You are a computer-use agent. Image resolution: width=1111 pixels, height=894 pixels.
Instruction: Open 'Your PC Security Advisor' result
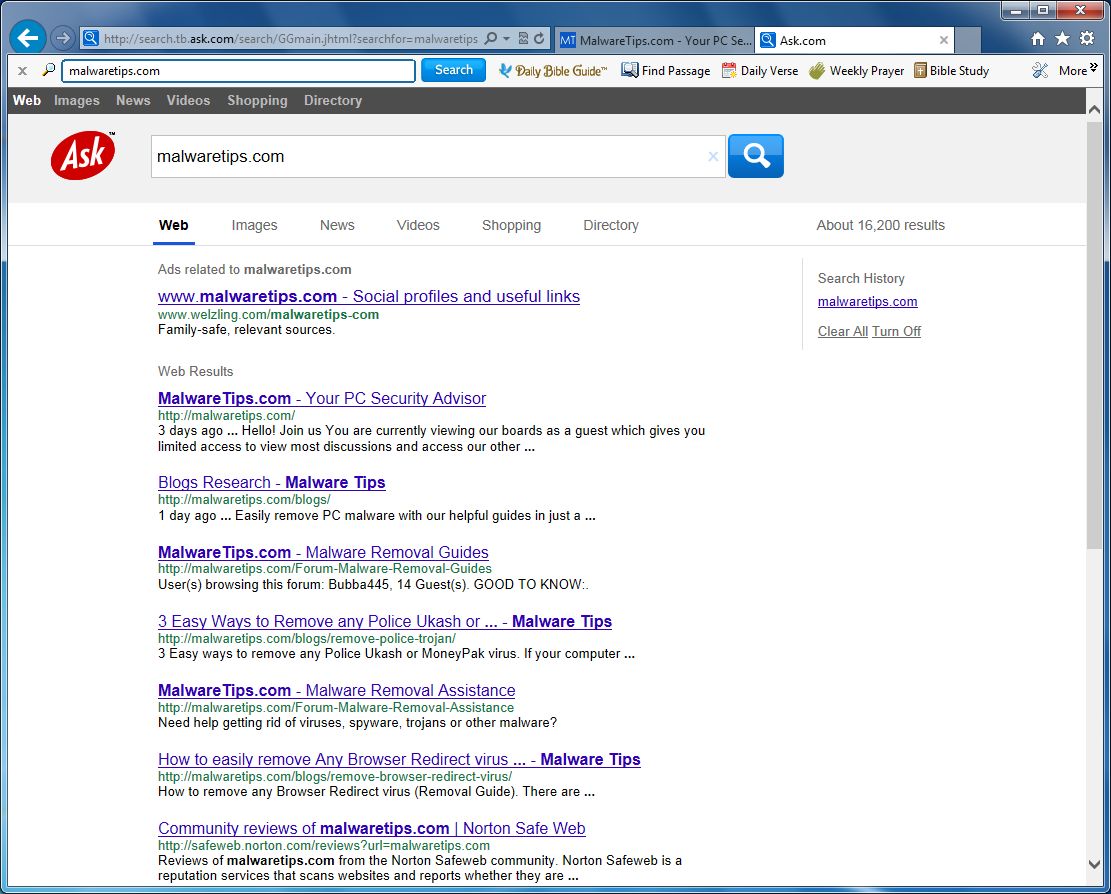[x=322, y=398]
